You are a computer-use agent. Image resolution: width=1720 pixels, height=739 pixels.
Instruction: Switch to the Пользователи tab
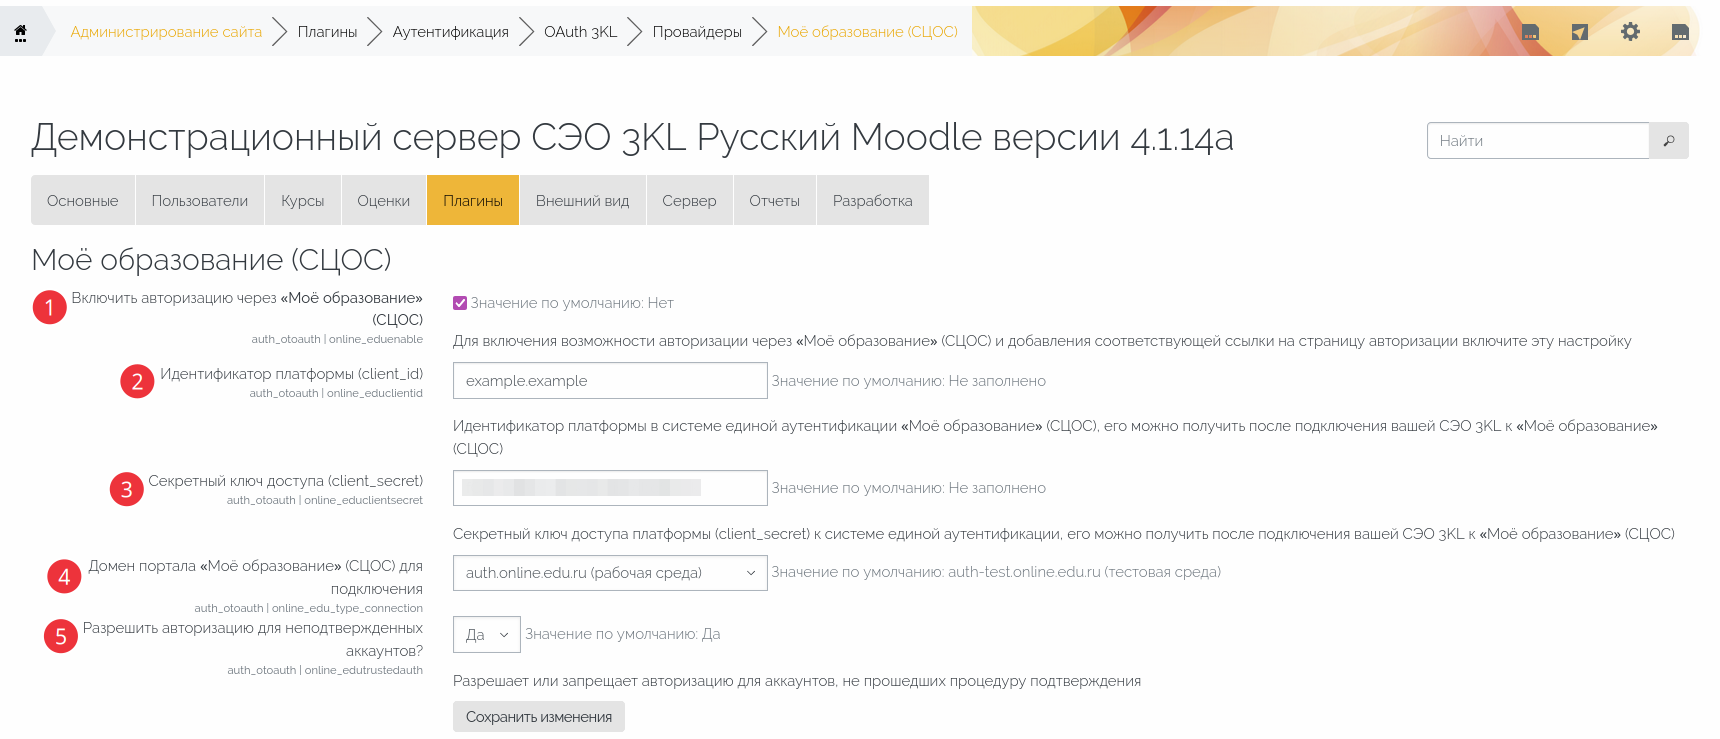(x=200, y=200)
